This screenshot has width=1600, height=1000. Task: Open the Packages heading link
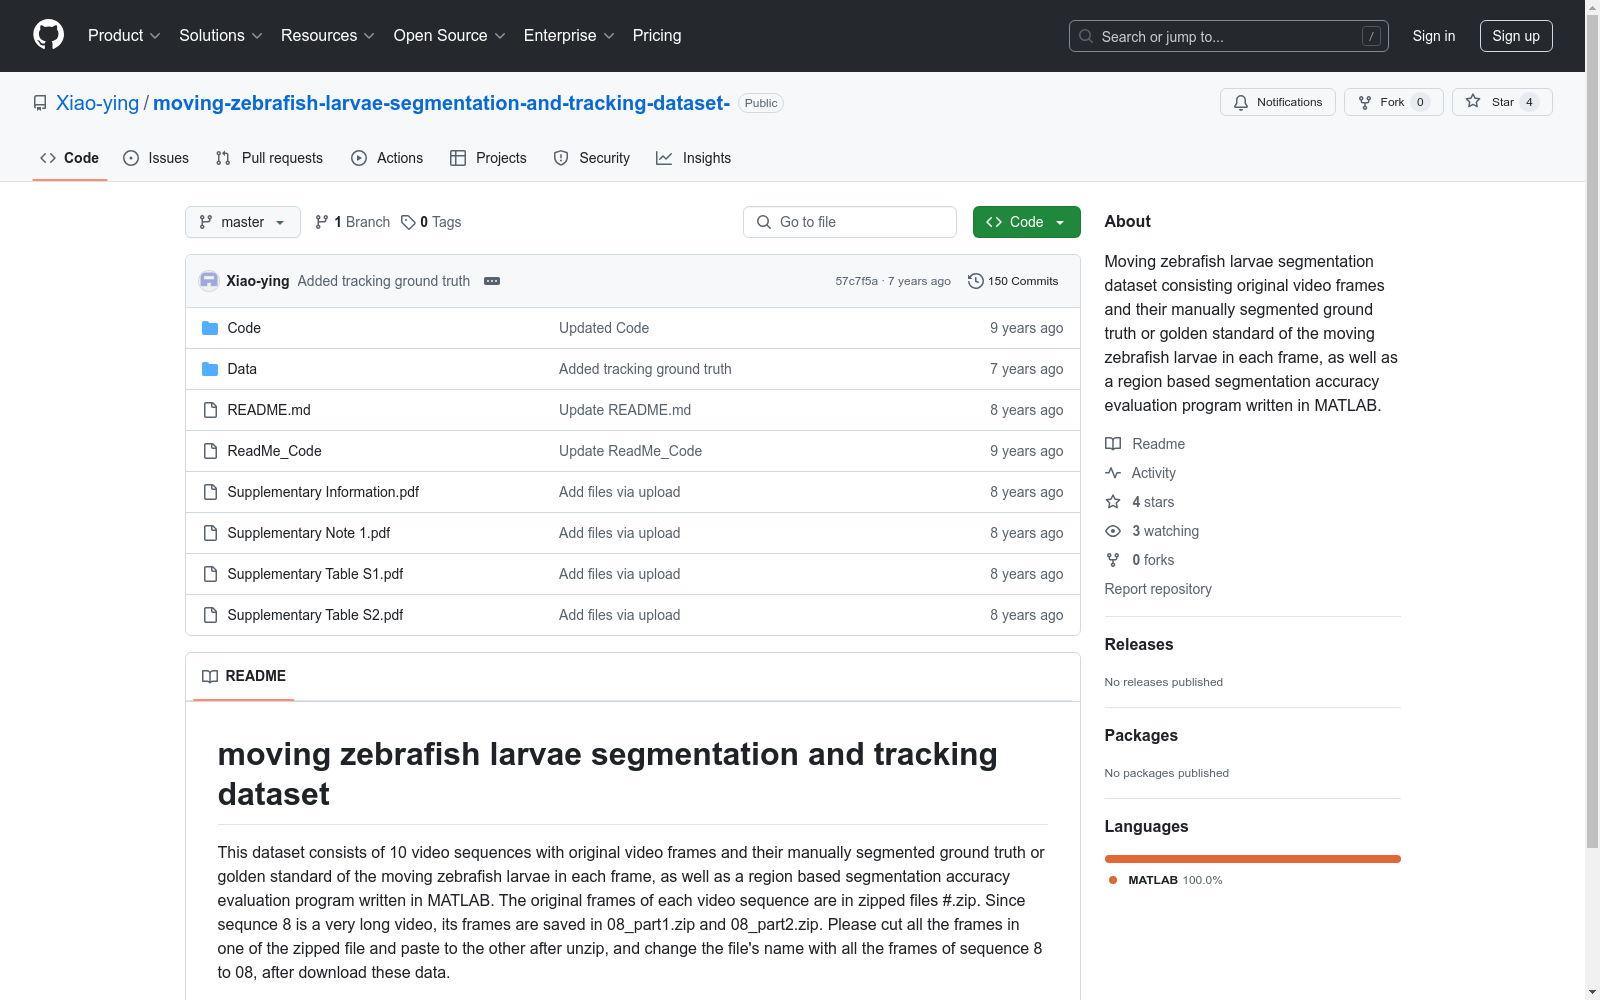click(x=1141, y=736)
